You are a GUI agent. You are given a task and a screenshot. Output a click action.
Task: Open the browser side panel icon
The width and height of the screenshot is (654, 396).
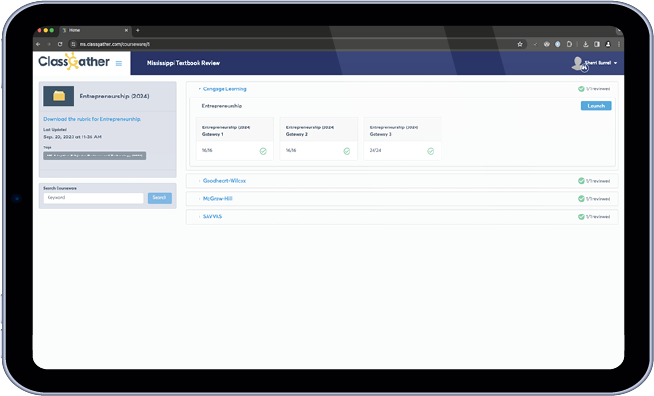click(x=597, y=44)
